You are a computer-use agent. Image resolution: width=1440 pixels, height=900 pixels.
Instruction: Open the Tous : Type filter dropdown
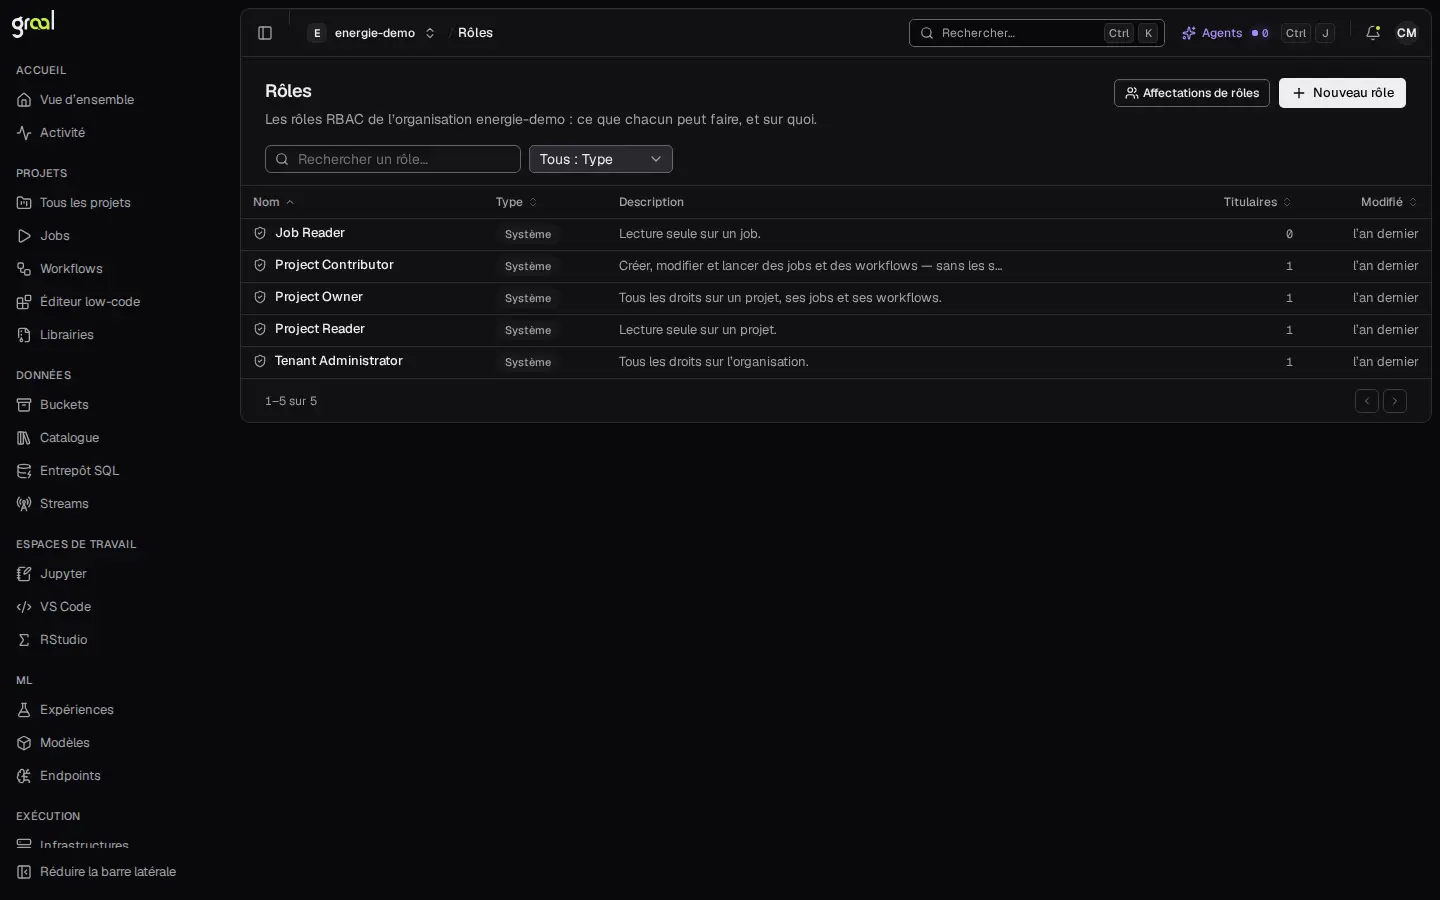point(601,159)
